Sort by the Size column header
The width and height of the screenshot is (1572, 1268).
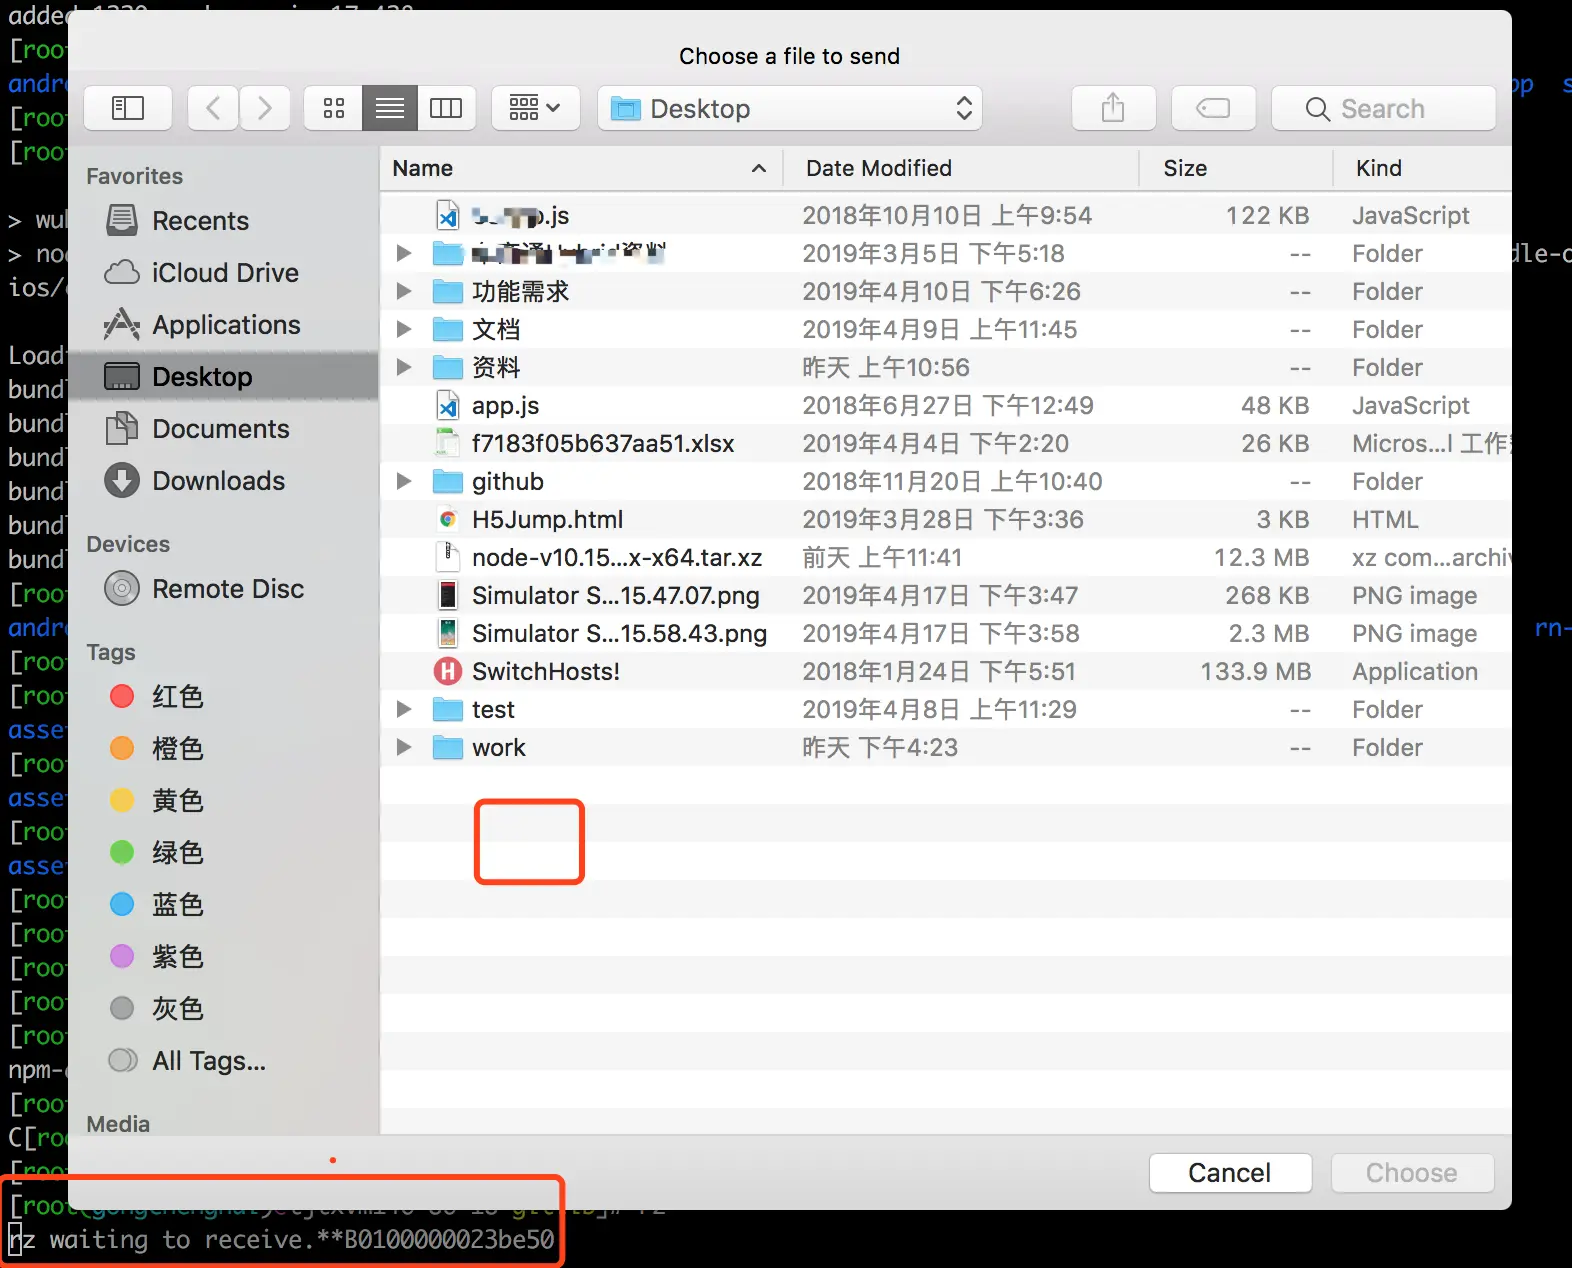(1235, 168)
